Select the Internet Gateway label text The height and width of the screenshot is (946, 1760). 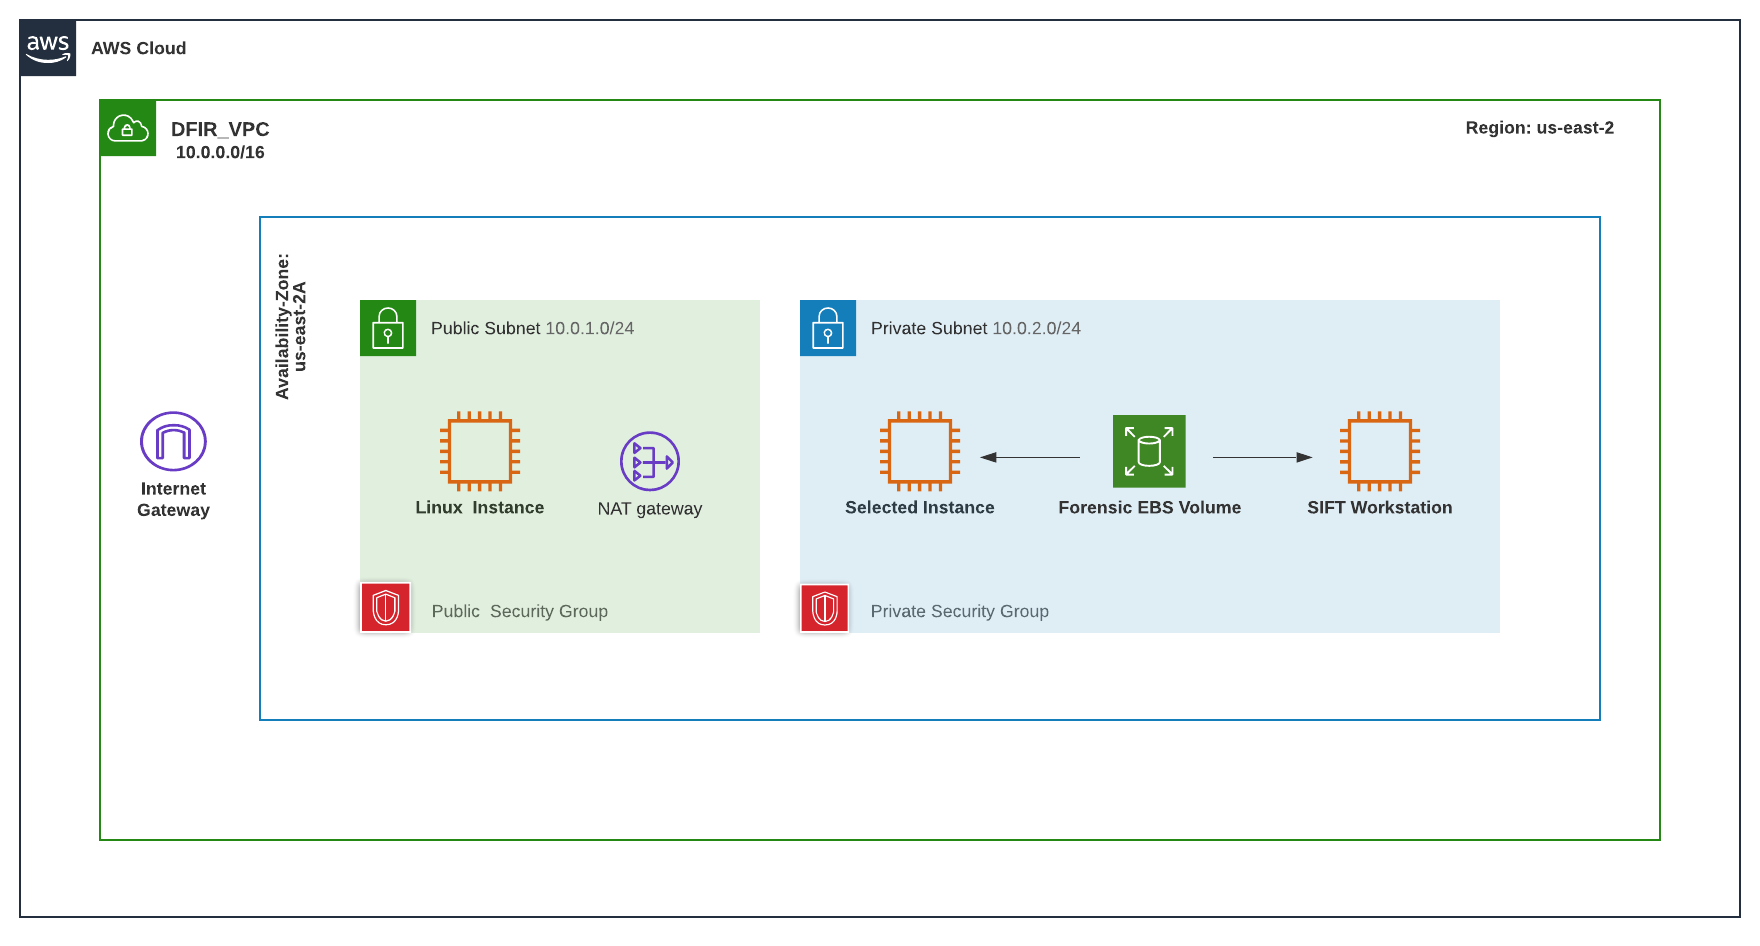(173, 499)
